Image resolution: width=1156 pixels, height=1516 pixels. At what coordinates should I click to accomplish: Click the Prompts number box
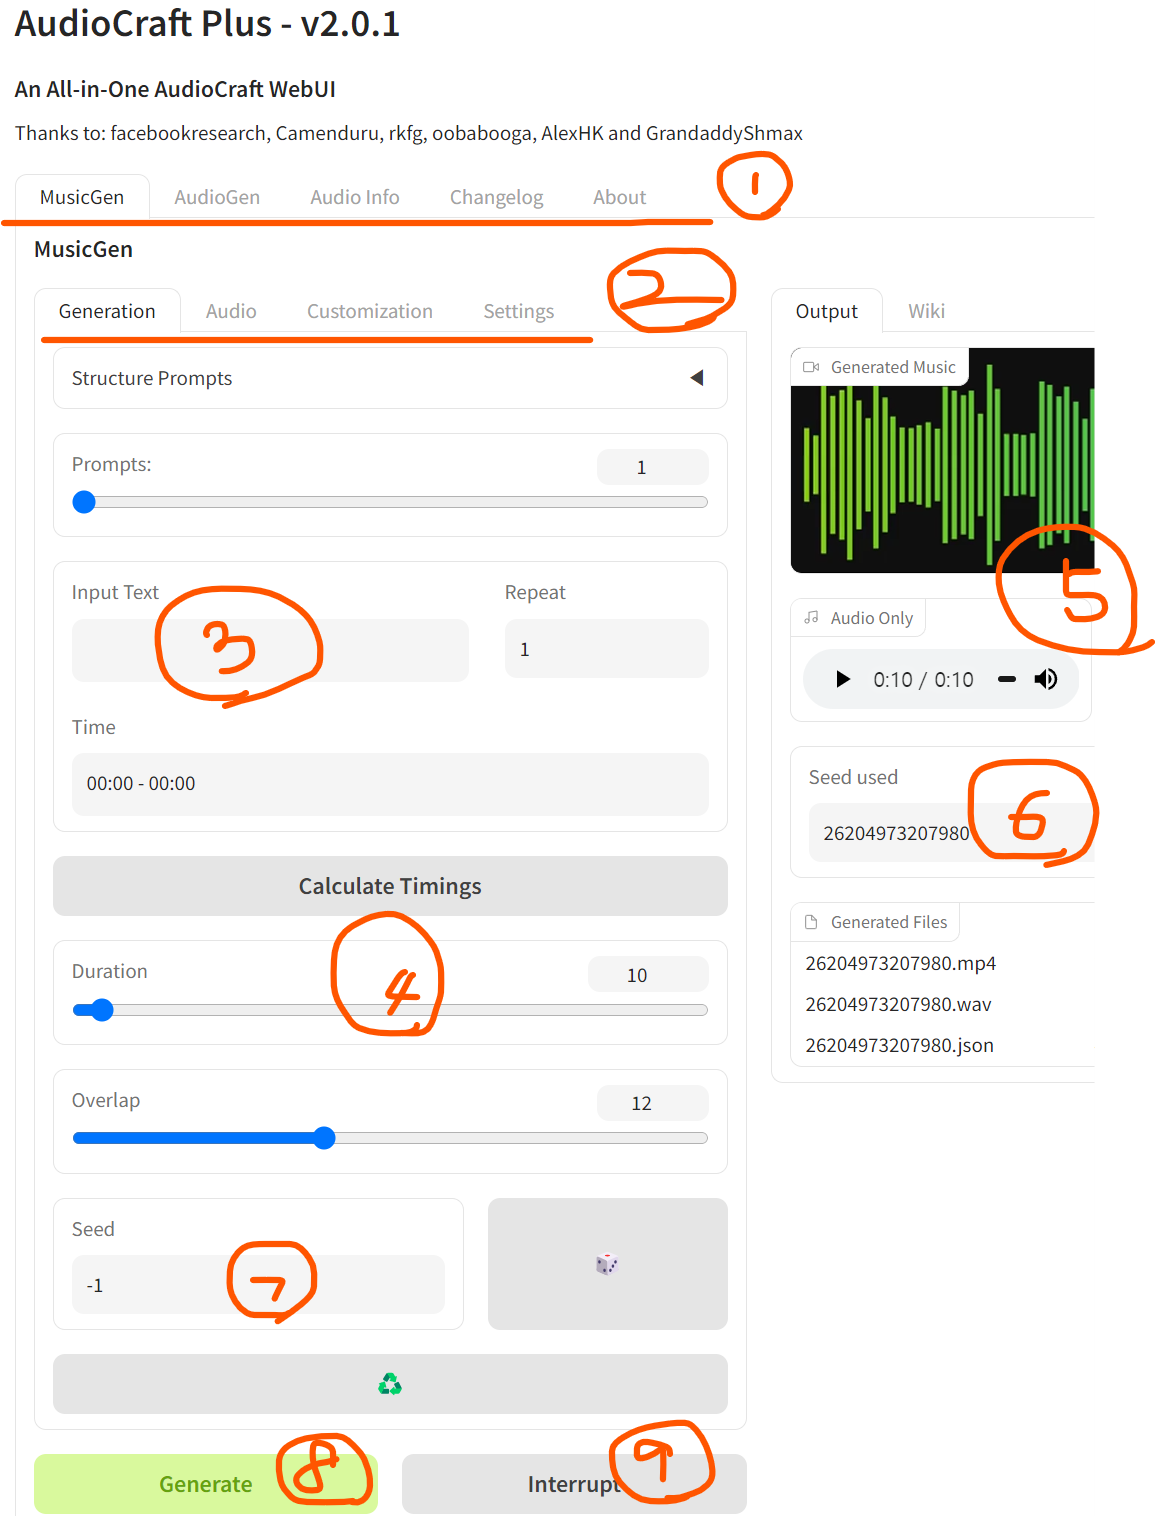coord(652,467)
